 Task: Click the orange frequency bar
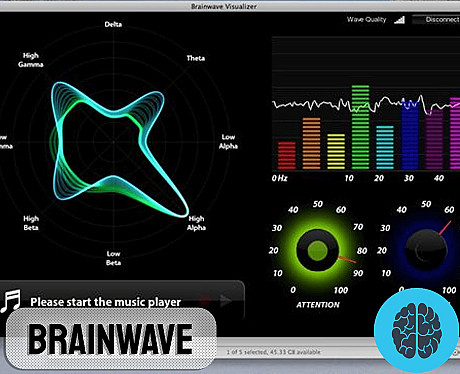[311, 143]
